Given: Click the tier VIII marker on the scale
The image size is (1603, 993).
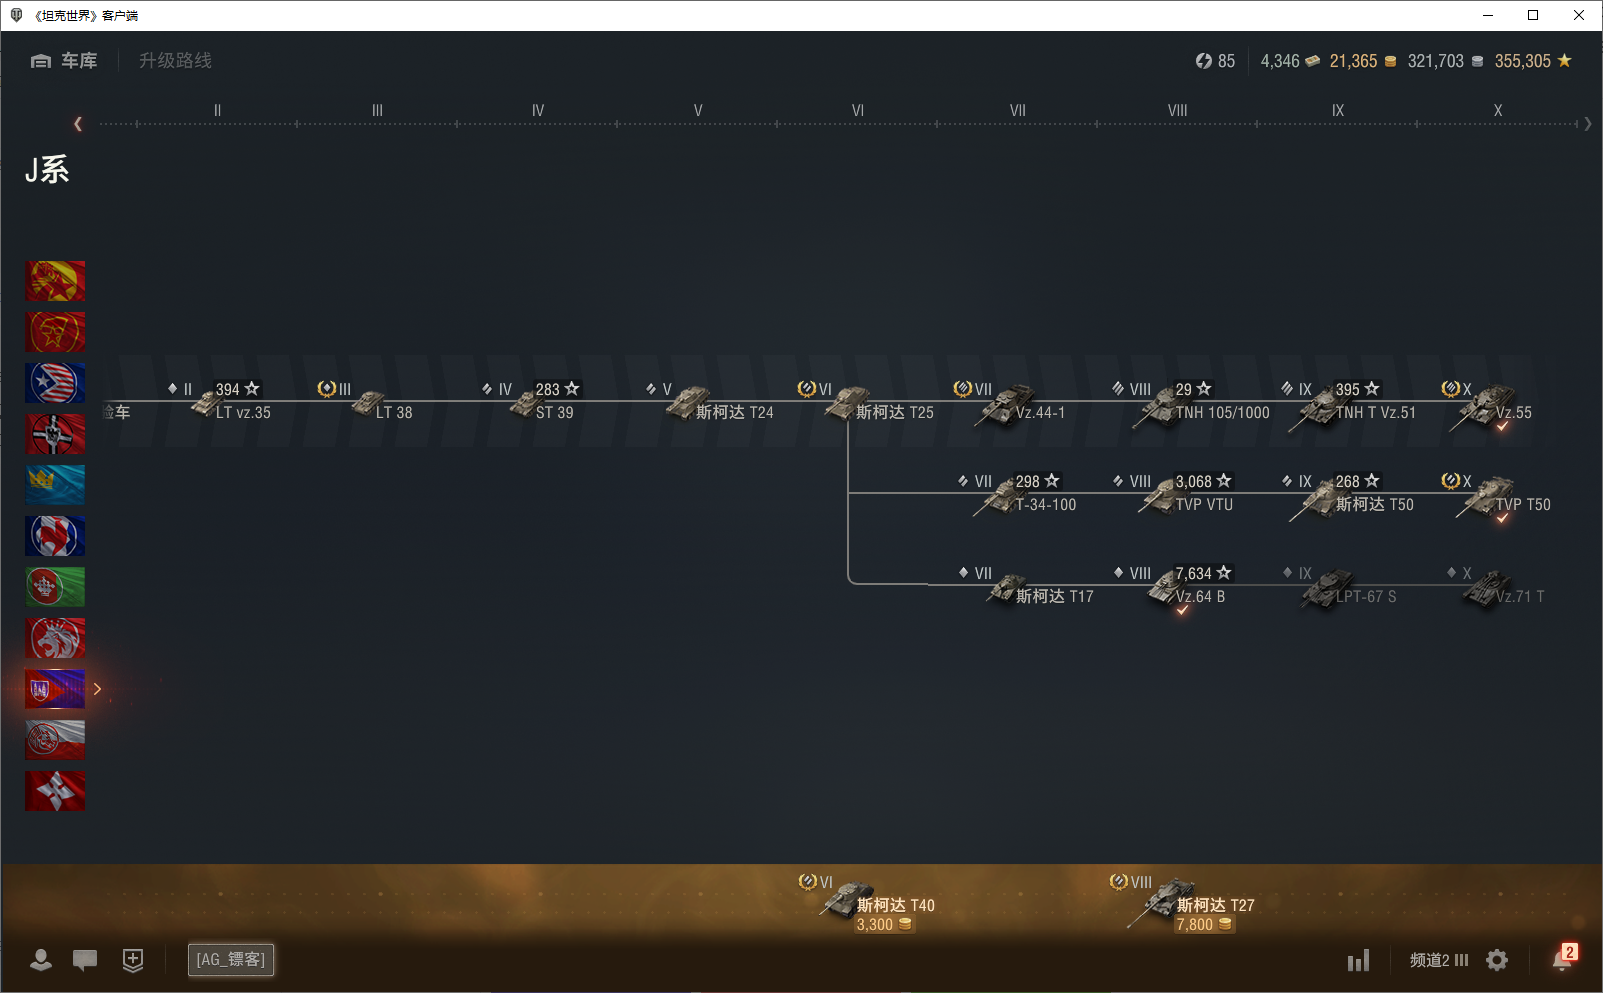Looking at the screenshot, I should pyautogui.click(x=1178, y=111).
